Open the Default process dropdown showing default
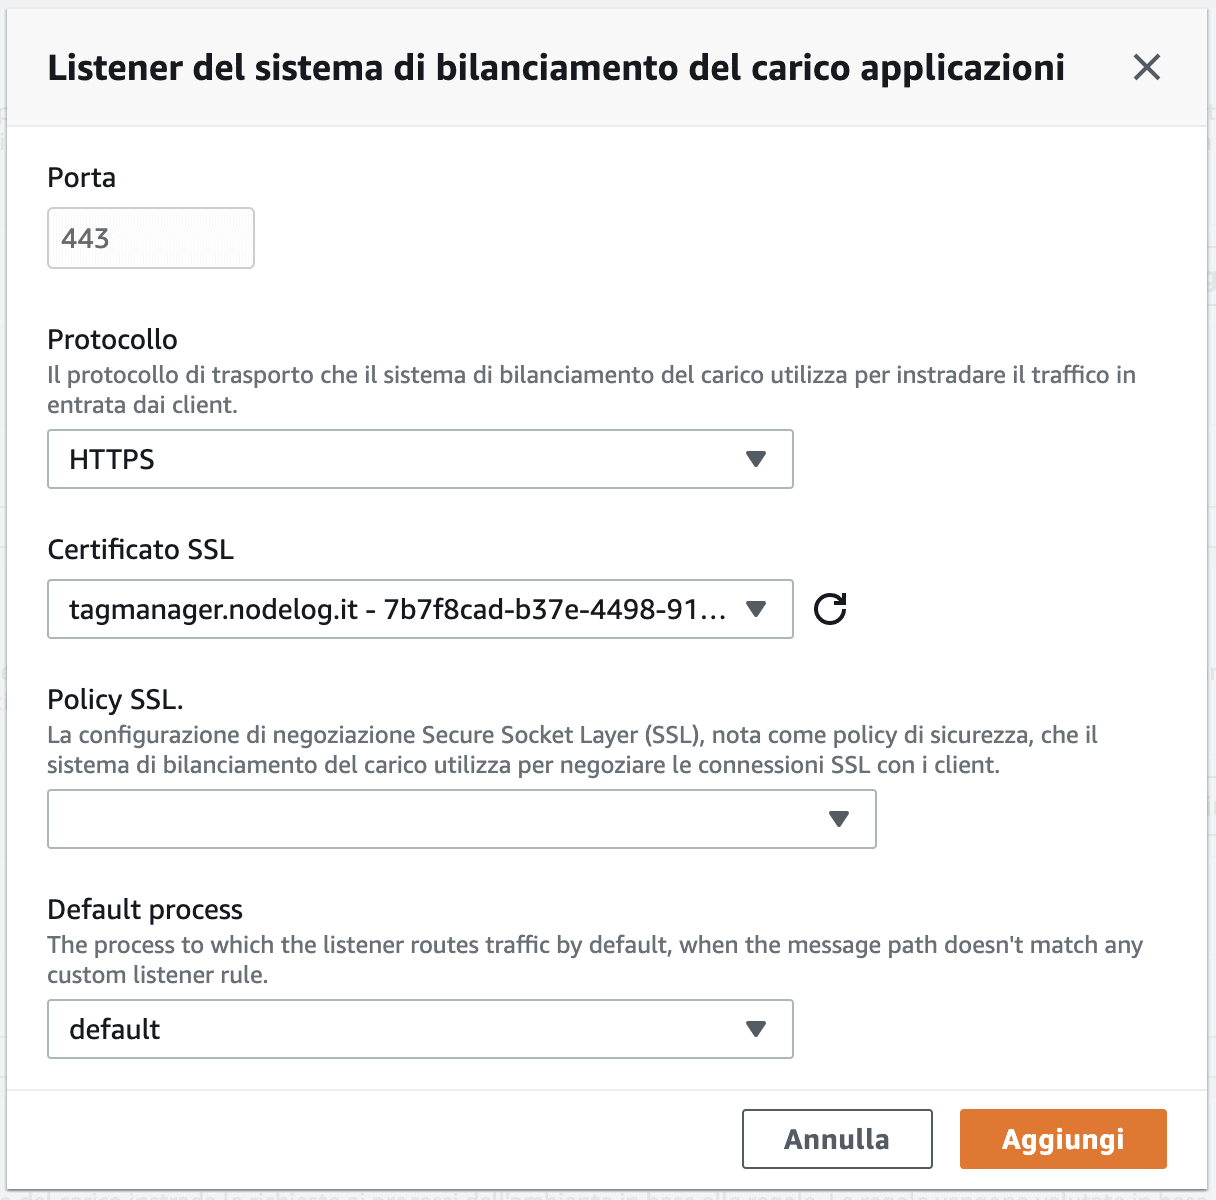Image resolution: width=1216 pixels, height=1200 pixels. (x=420, y=1029)
